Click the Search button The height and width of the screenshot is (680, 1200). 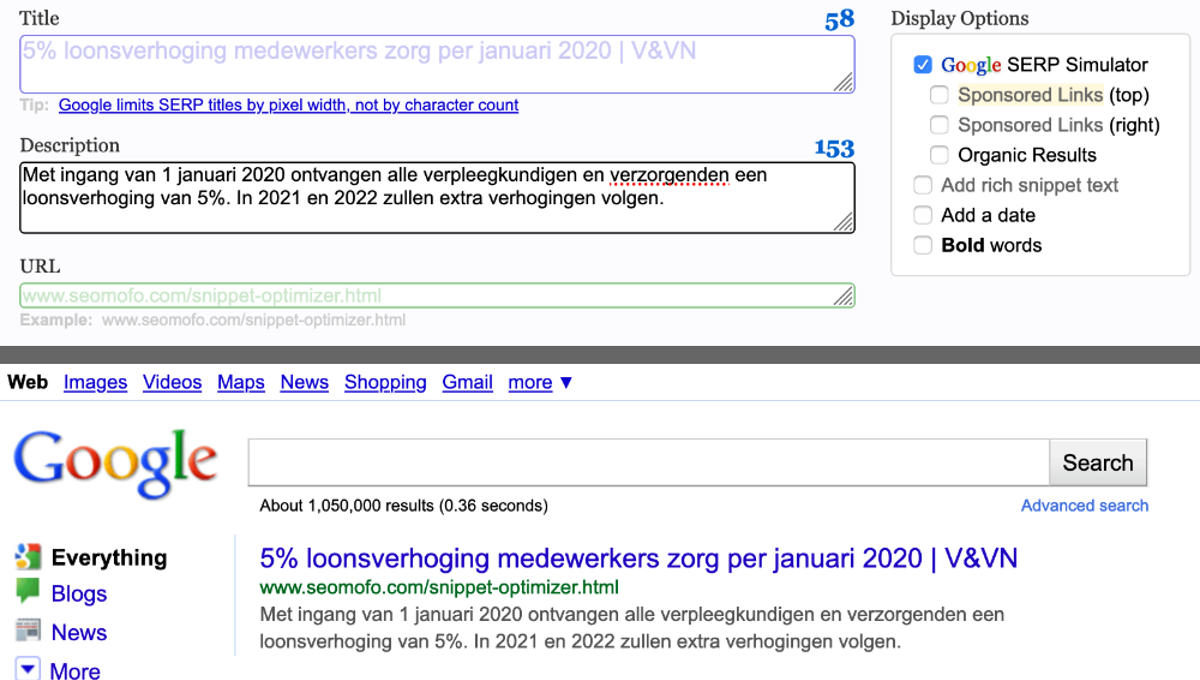[1098, 463]
